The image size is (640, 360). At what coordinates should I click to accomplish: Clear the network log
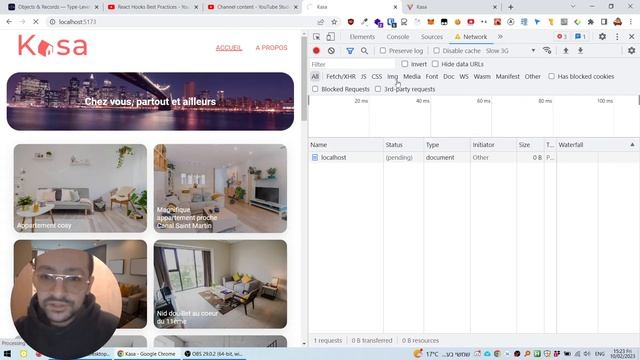pyautogui.click(x=331, y=51)
